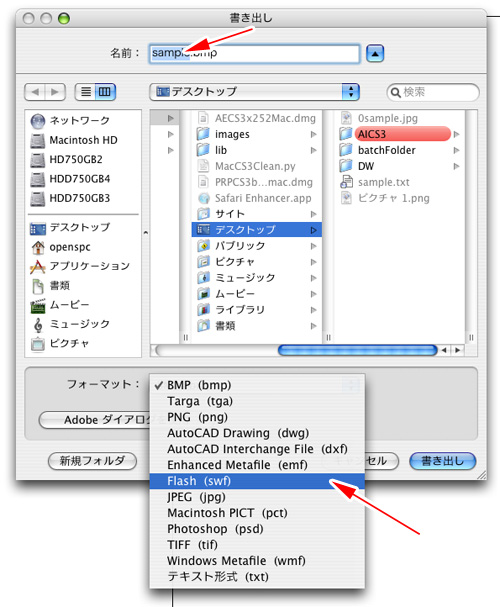Choose Flash (swf) format
This screenshot has height=607, width=500.
pyautogui.click(x=257, y=481)
